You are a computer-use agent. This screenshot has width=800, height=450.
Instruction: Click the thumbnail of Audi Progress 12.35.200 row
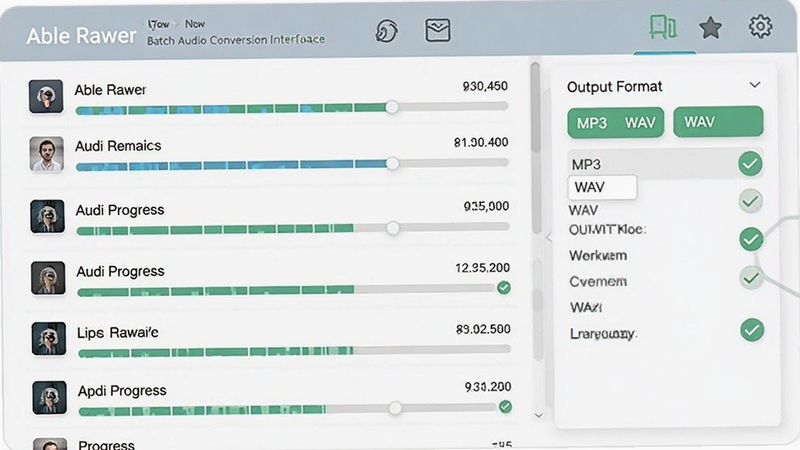point(48,278)
